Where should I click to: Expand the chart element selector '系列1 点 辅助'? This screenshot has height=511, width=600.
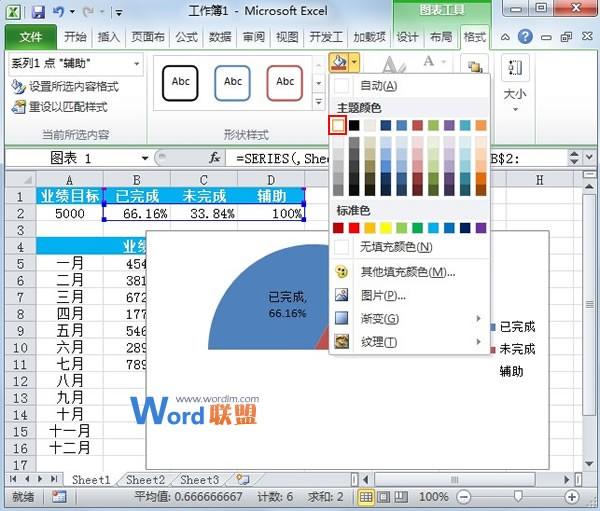(x=137, y=63)
